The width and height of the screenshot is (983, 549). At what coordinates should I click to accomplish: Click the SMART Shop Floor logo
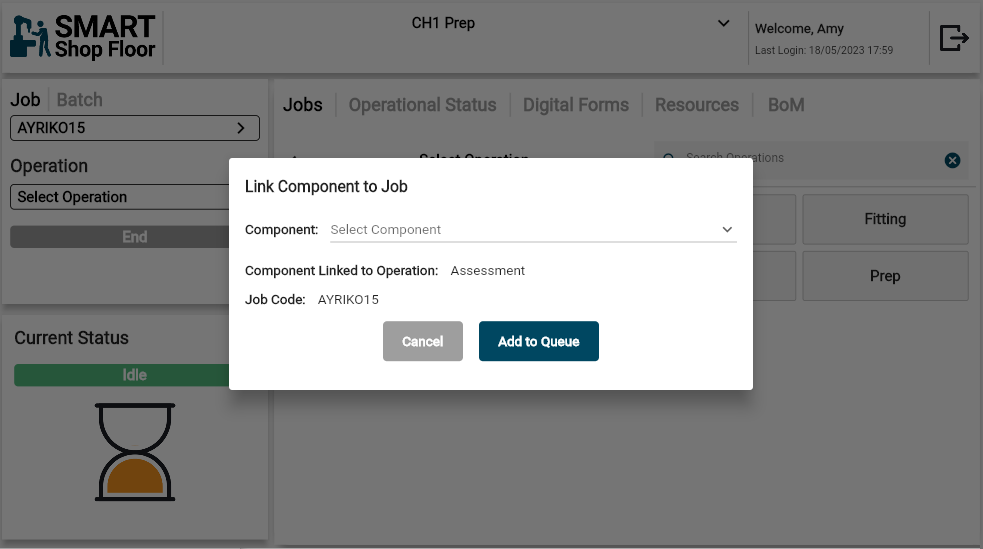[83, 37]
